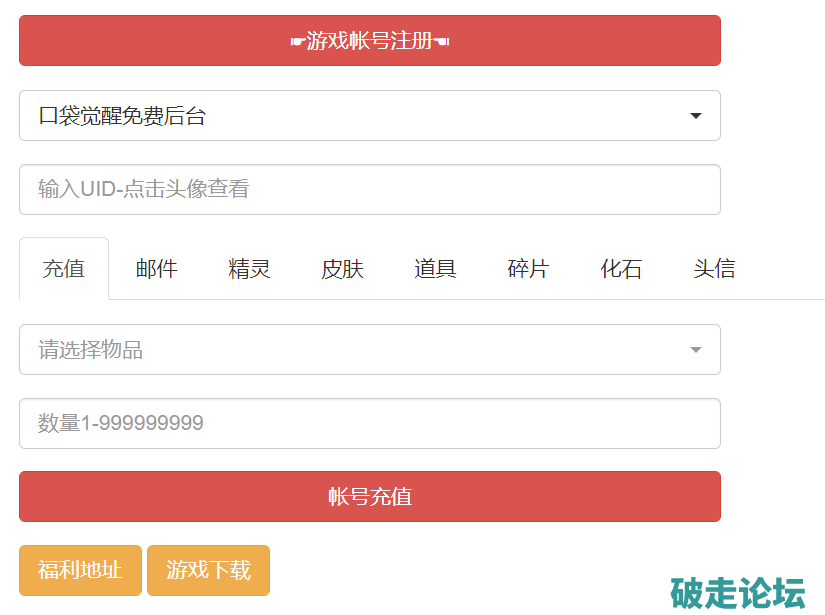Open the 精灵 tab

[x=249, y=269]
